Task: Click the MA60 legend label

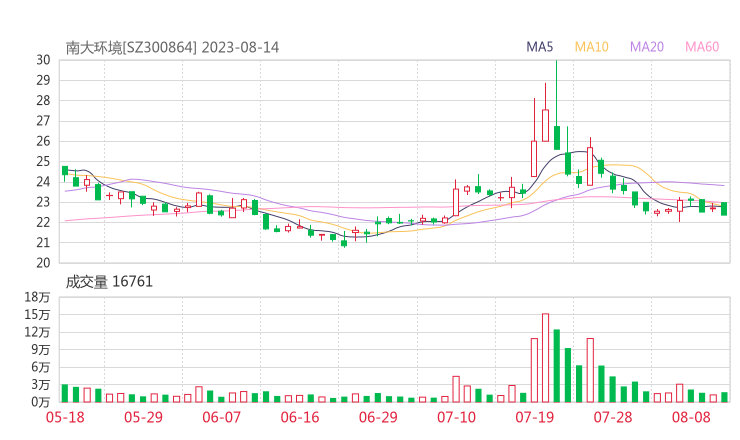Action: pyautogui.click(x=702, y=47)
